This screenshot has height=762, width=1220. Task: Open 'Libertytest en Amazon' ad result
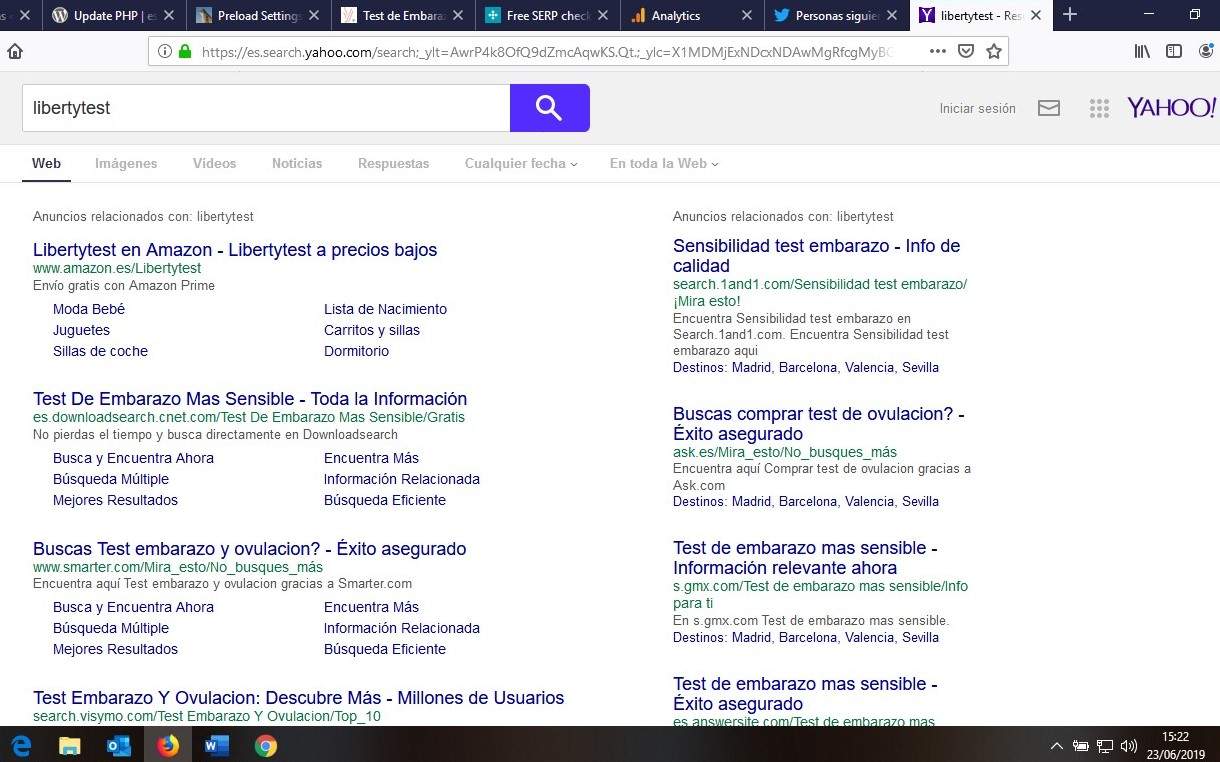point(235,250)
